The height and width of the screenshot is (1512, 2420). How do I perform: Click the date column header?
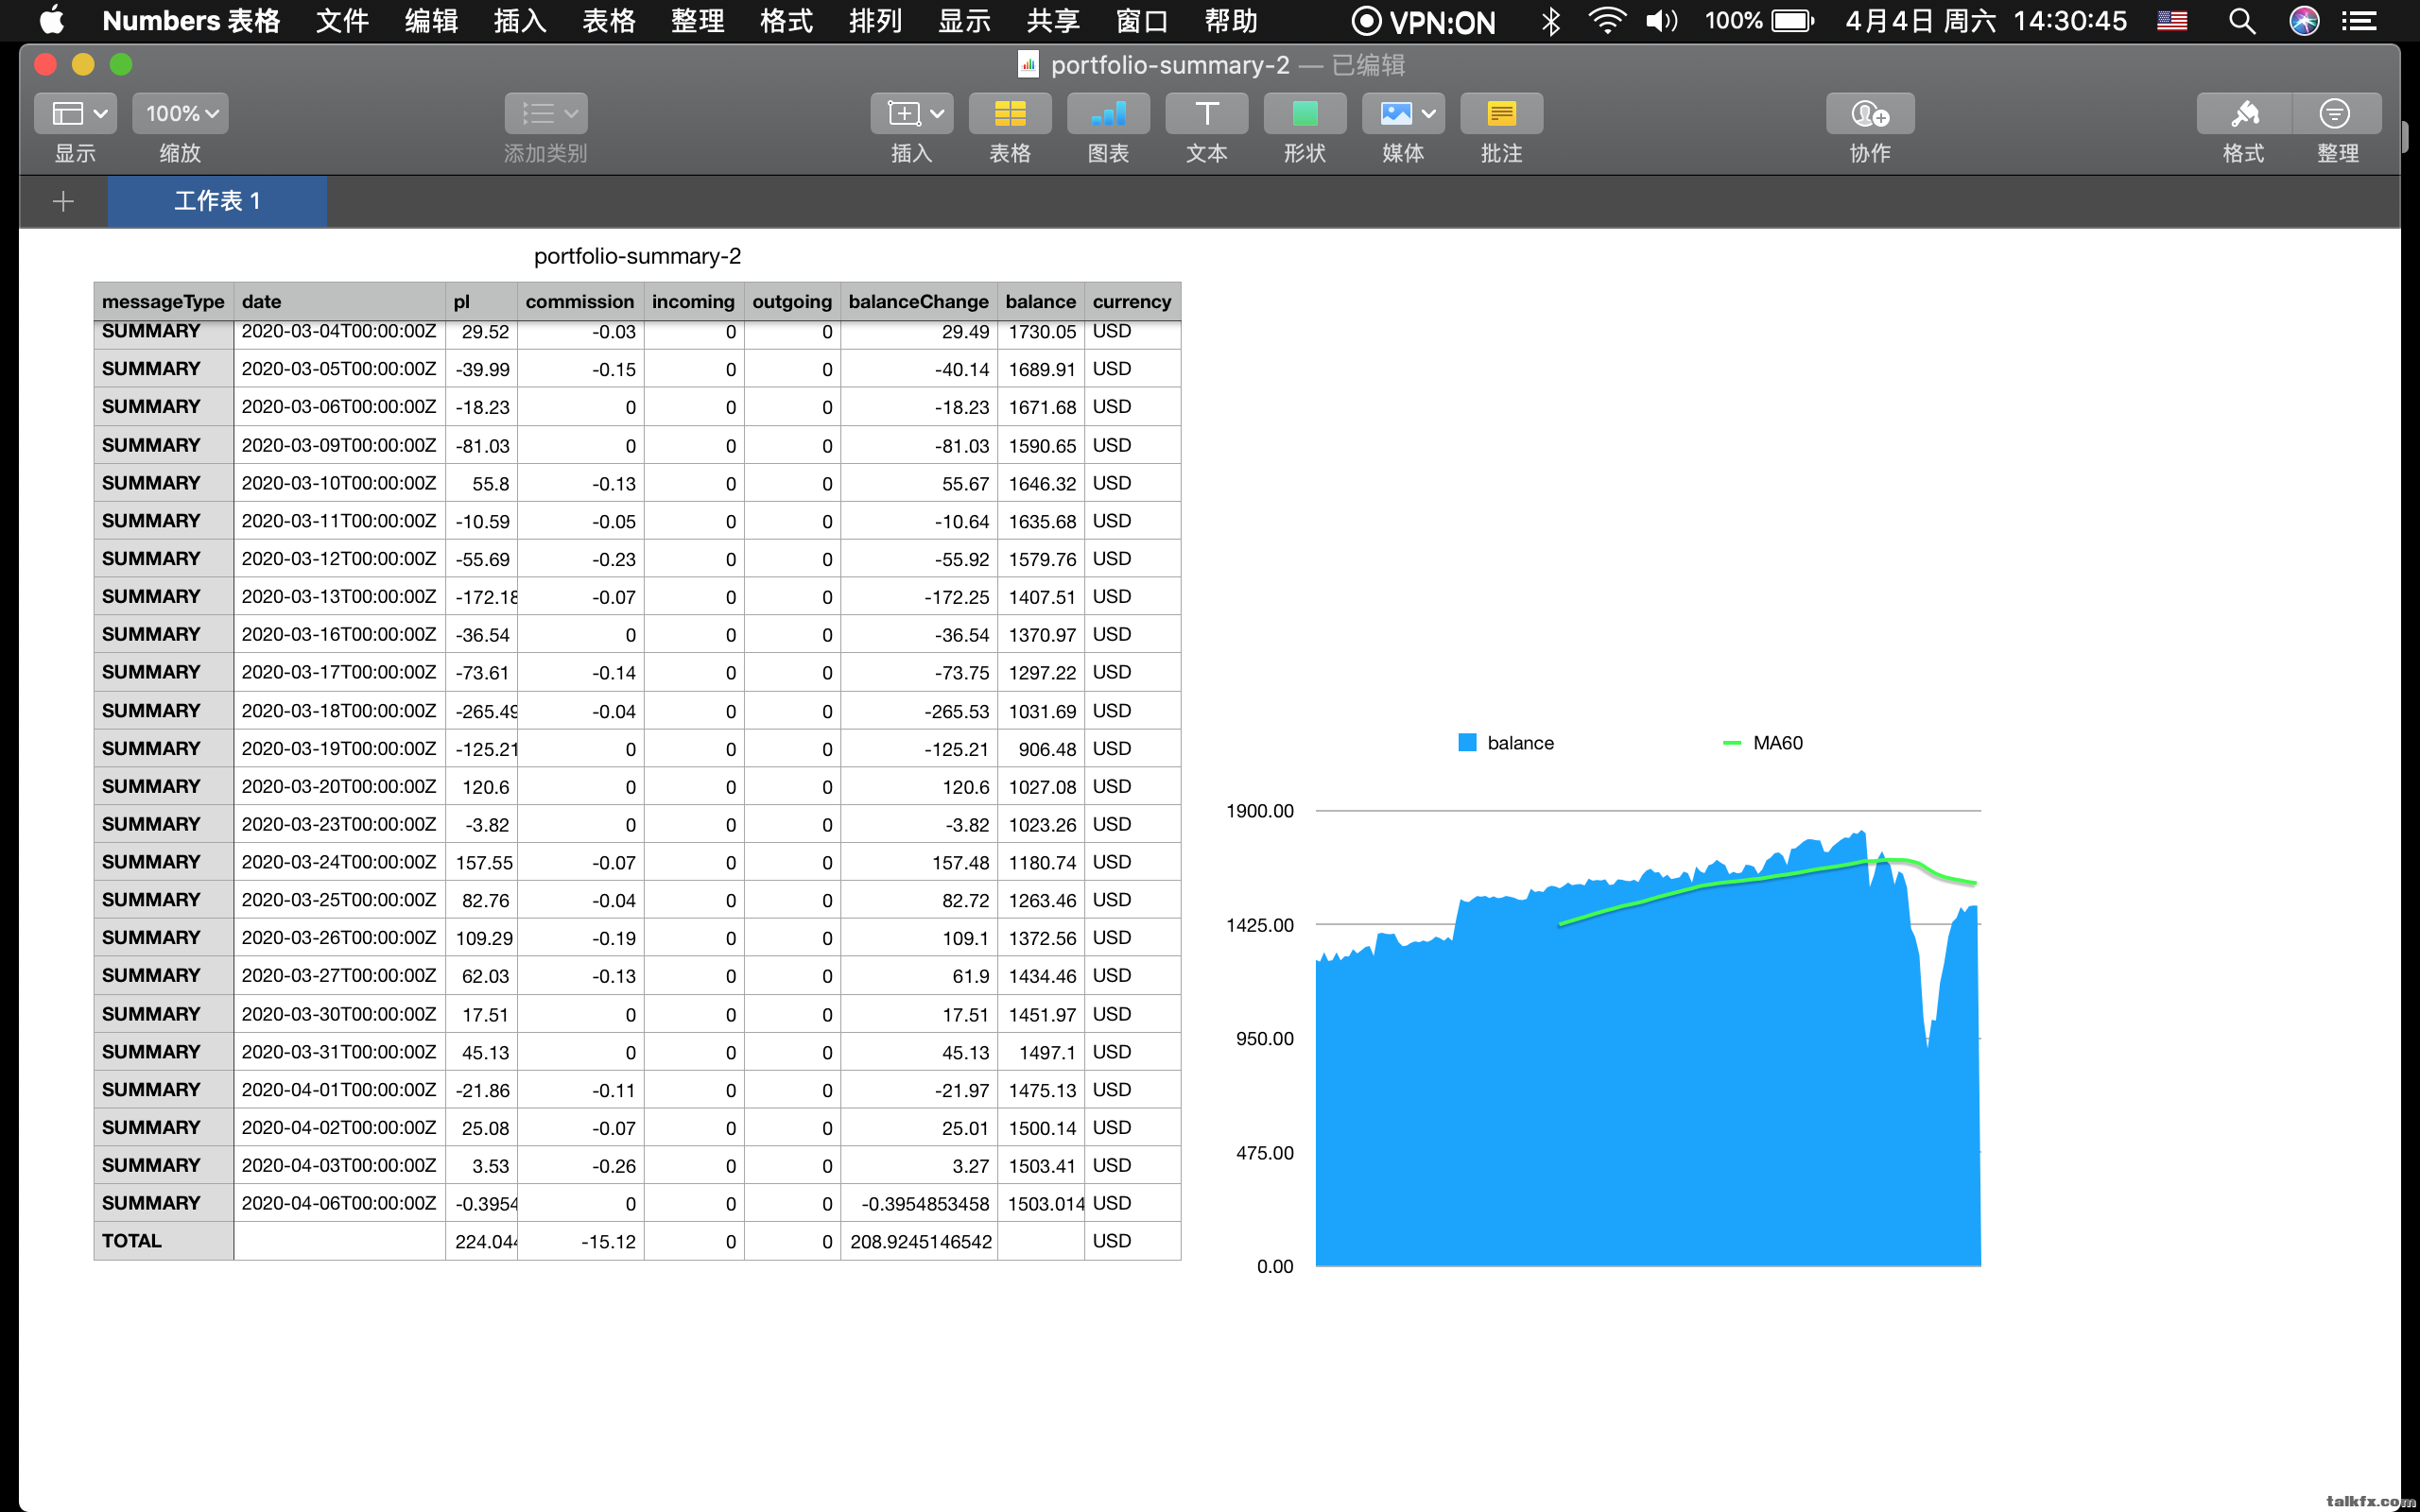click(x=339, y=301)
